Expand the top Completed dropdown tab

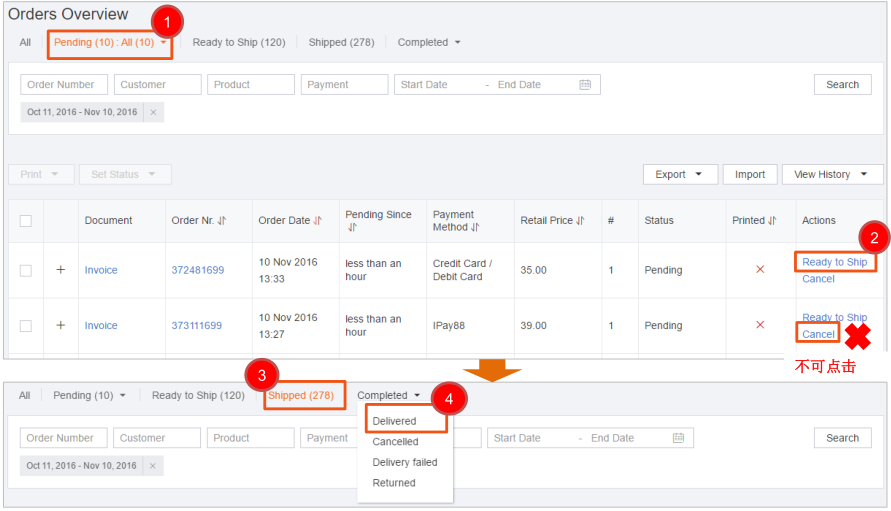(x=429, y=43)
